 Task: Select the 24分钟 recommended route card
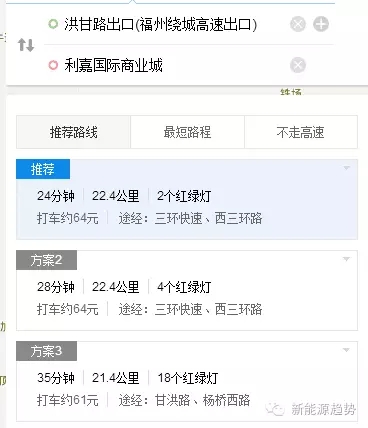pyautogui.click(x=187, y=199)
